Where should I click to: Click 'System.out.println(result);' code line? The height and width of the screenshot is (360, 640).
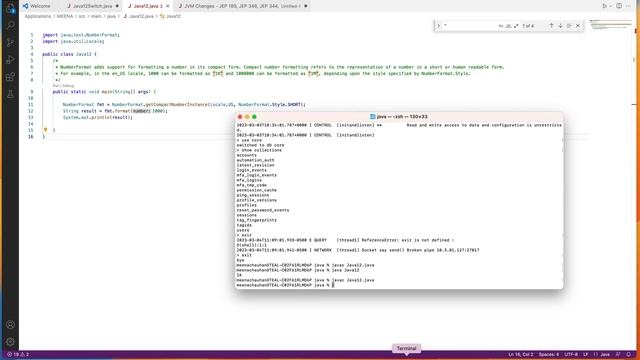[98, 117]
